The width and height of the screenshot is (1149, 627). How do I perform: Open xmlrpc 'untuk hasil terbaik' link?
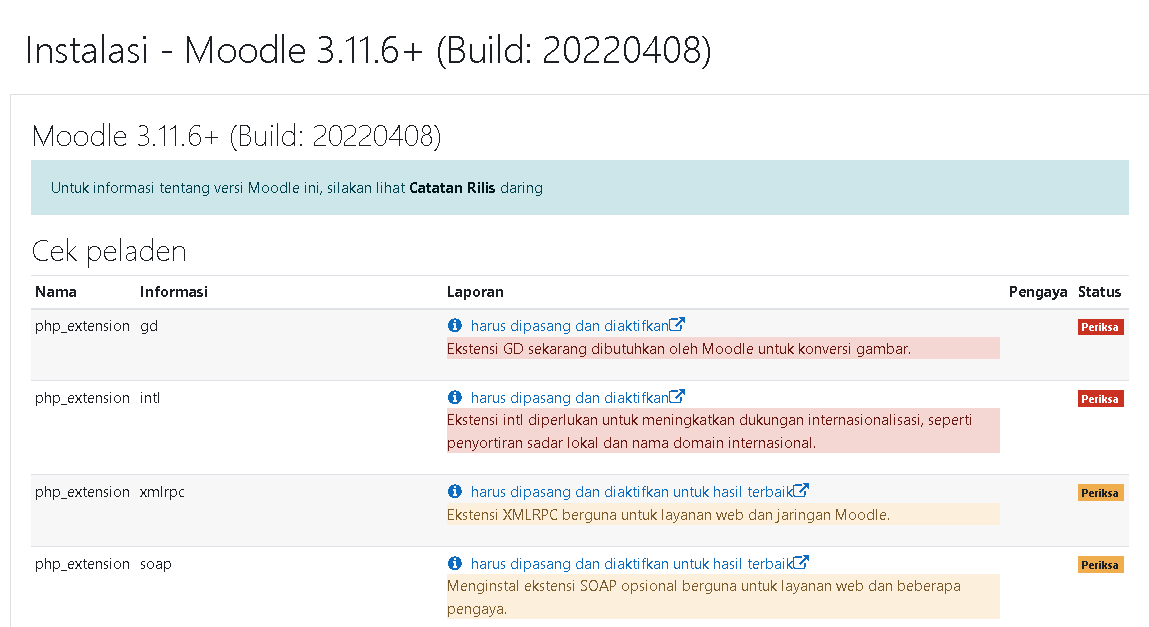(632, 491)
